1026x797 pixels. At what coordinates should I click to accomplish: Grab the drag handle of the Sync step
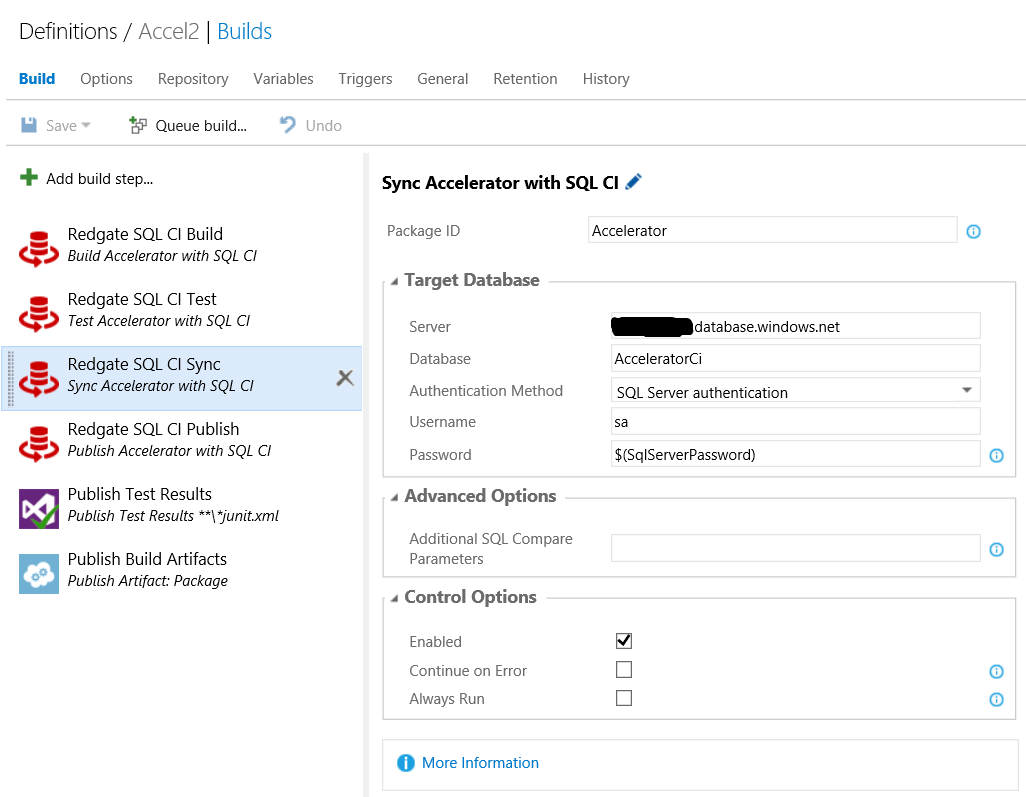click(10, 378)
